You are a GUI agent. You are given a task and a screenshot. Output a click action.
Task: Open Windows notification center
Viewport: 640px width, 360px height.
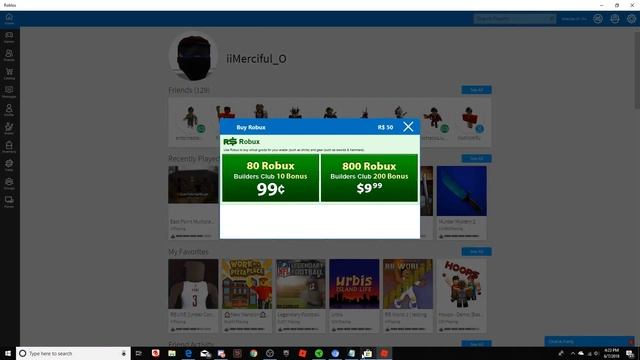click(630, 353)
